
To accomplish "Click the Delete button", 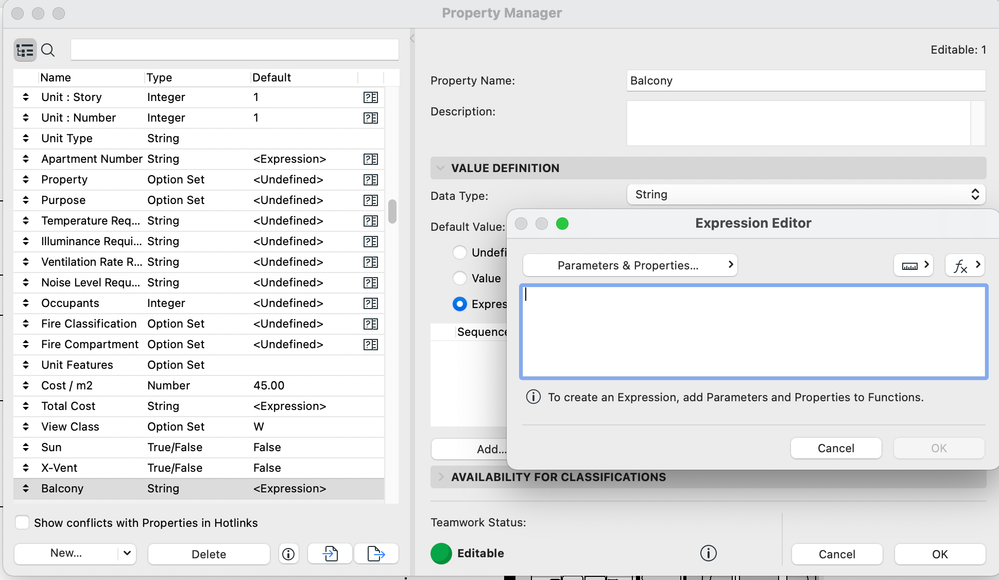I will coord(209,554).
